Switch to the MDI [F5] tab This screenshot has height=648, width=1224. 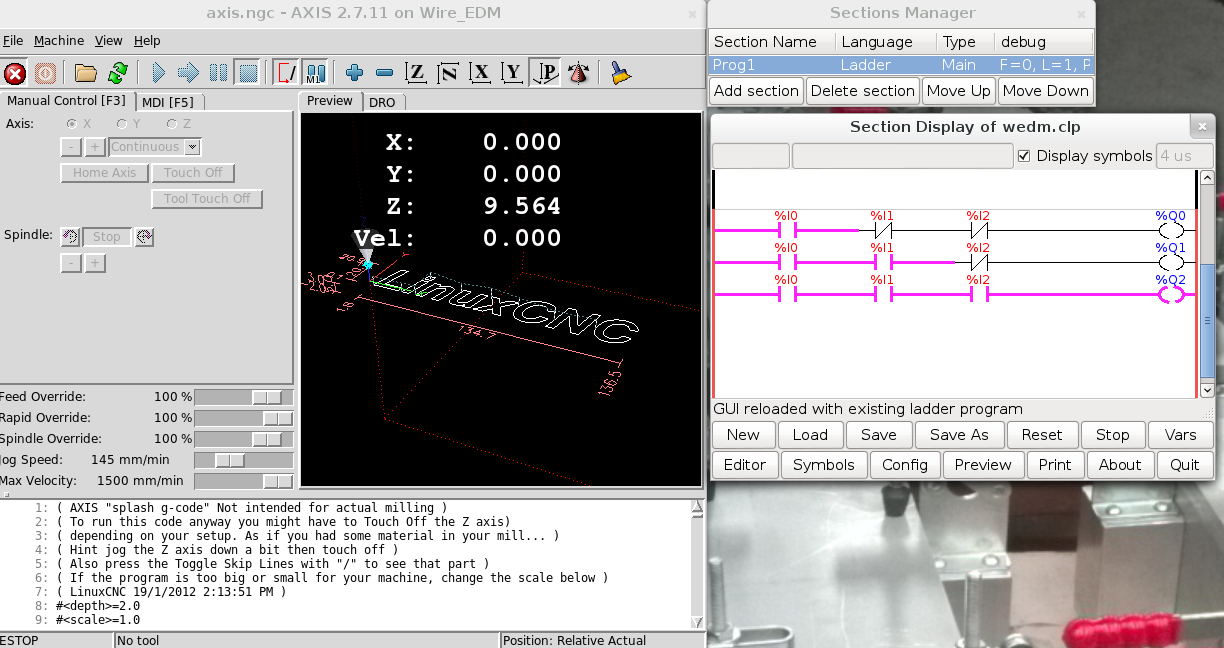point(167,102)
